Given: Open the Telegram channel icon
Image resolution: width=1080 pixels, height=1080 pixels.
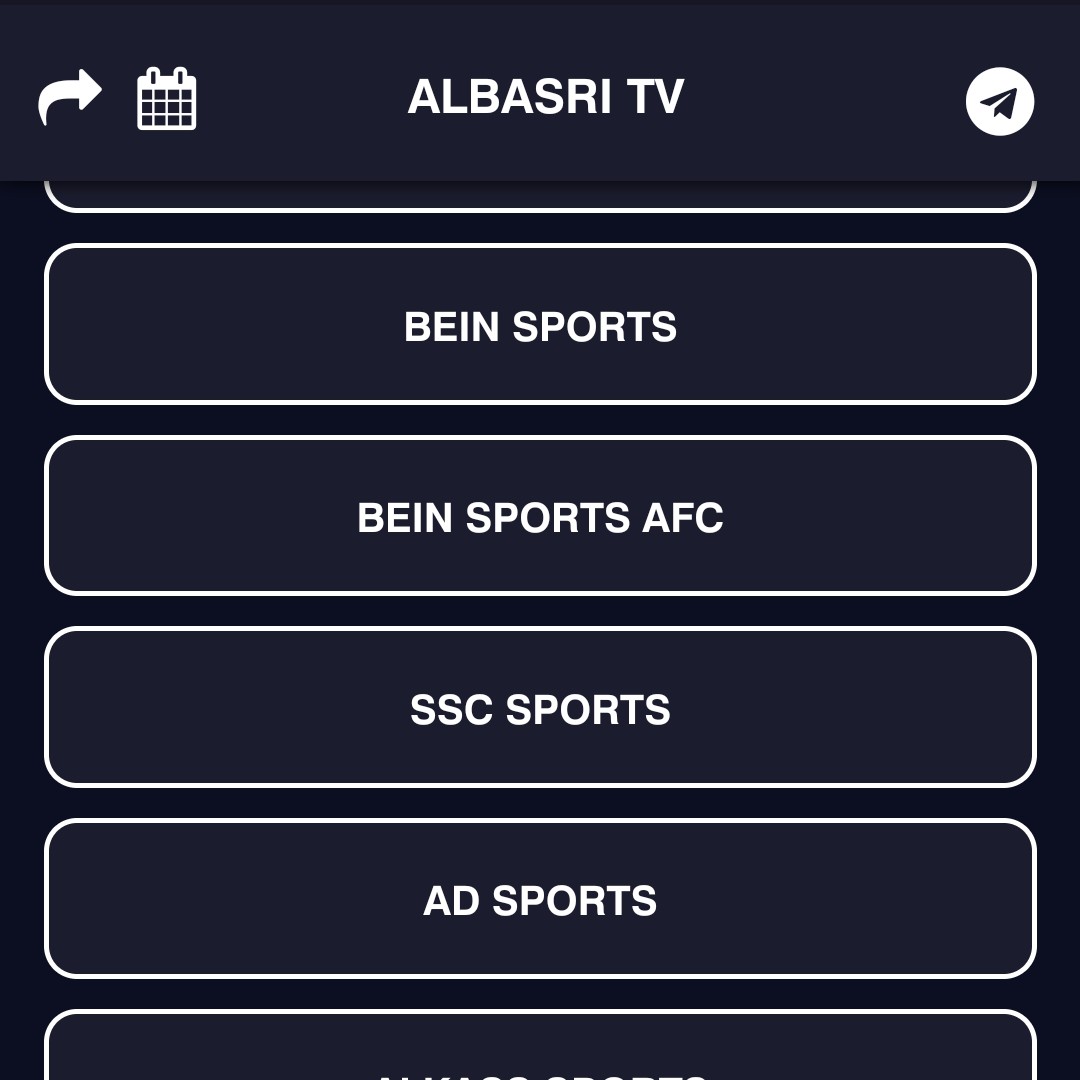Looking at the screenshot, I should [x=999, y=101].
